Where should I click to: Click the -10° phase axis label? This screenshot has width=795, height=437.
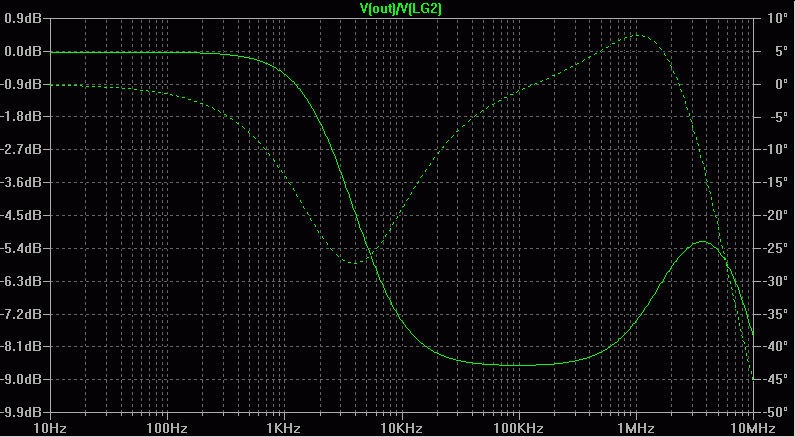[775, 150]
